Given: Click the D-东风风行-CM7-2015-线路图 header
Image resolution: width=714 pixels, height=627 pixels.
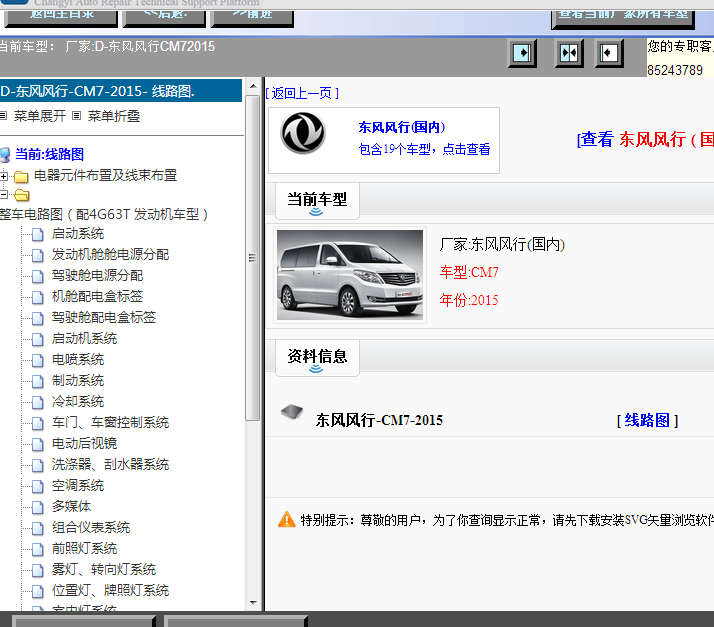Looking at the screenshot, I should (121, 91).
